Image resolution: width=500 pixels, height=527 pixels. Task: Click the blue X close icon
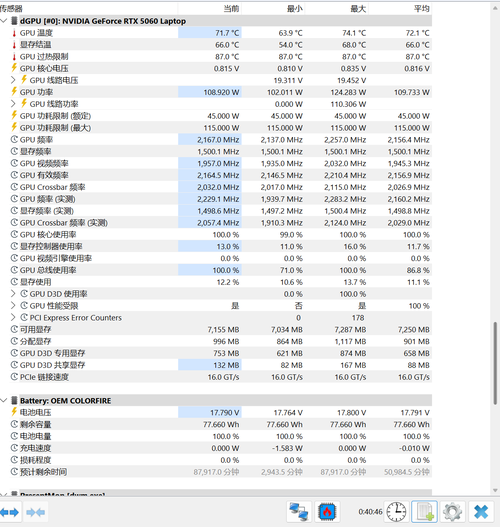pos(481,512)
